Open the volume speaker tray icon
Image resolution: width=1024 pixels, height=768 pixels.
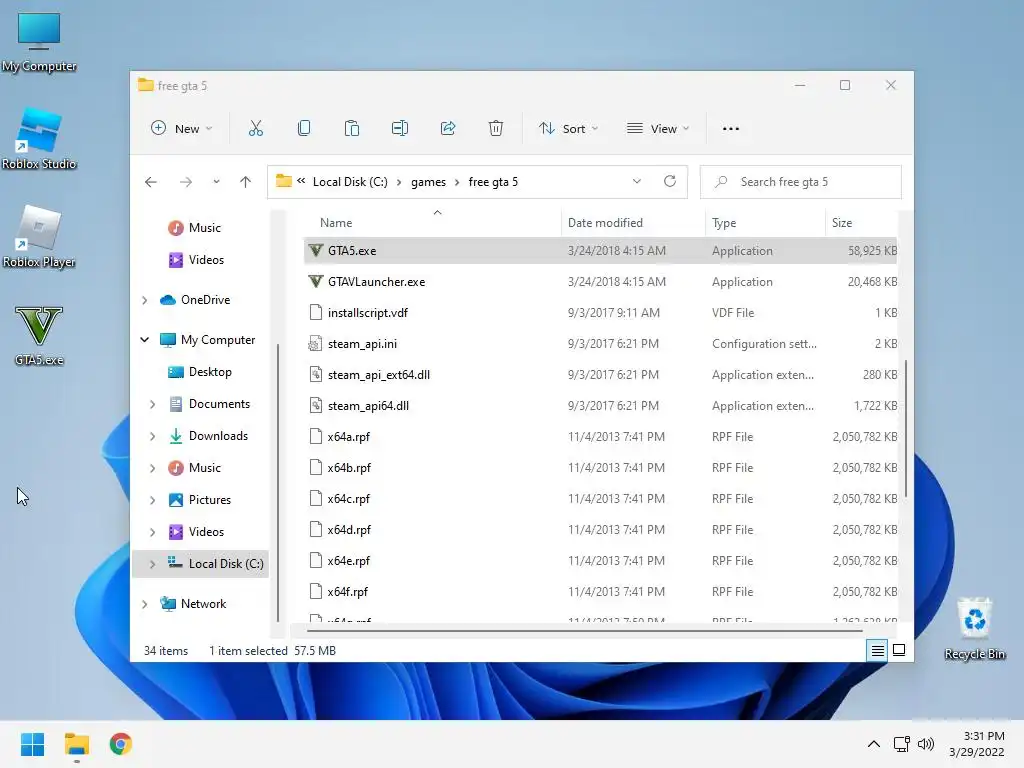[926, 744]
